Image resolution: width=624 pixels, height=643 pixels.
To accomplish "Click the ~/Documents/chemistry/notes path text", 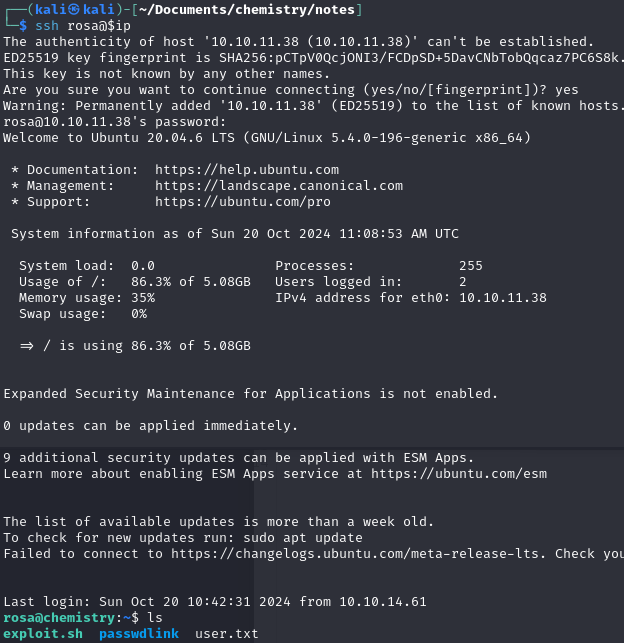I will pyautogui.click(x=247, y=9).
